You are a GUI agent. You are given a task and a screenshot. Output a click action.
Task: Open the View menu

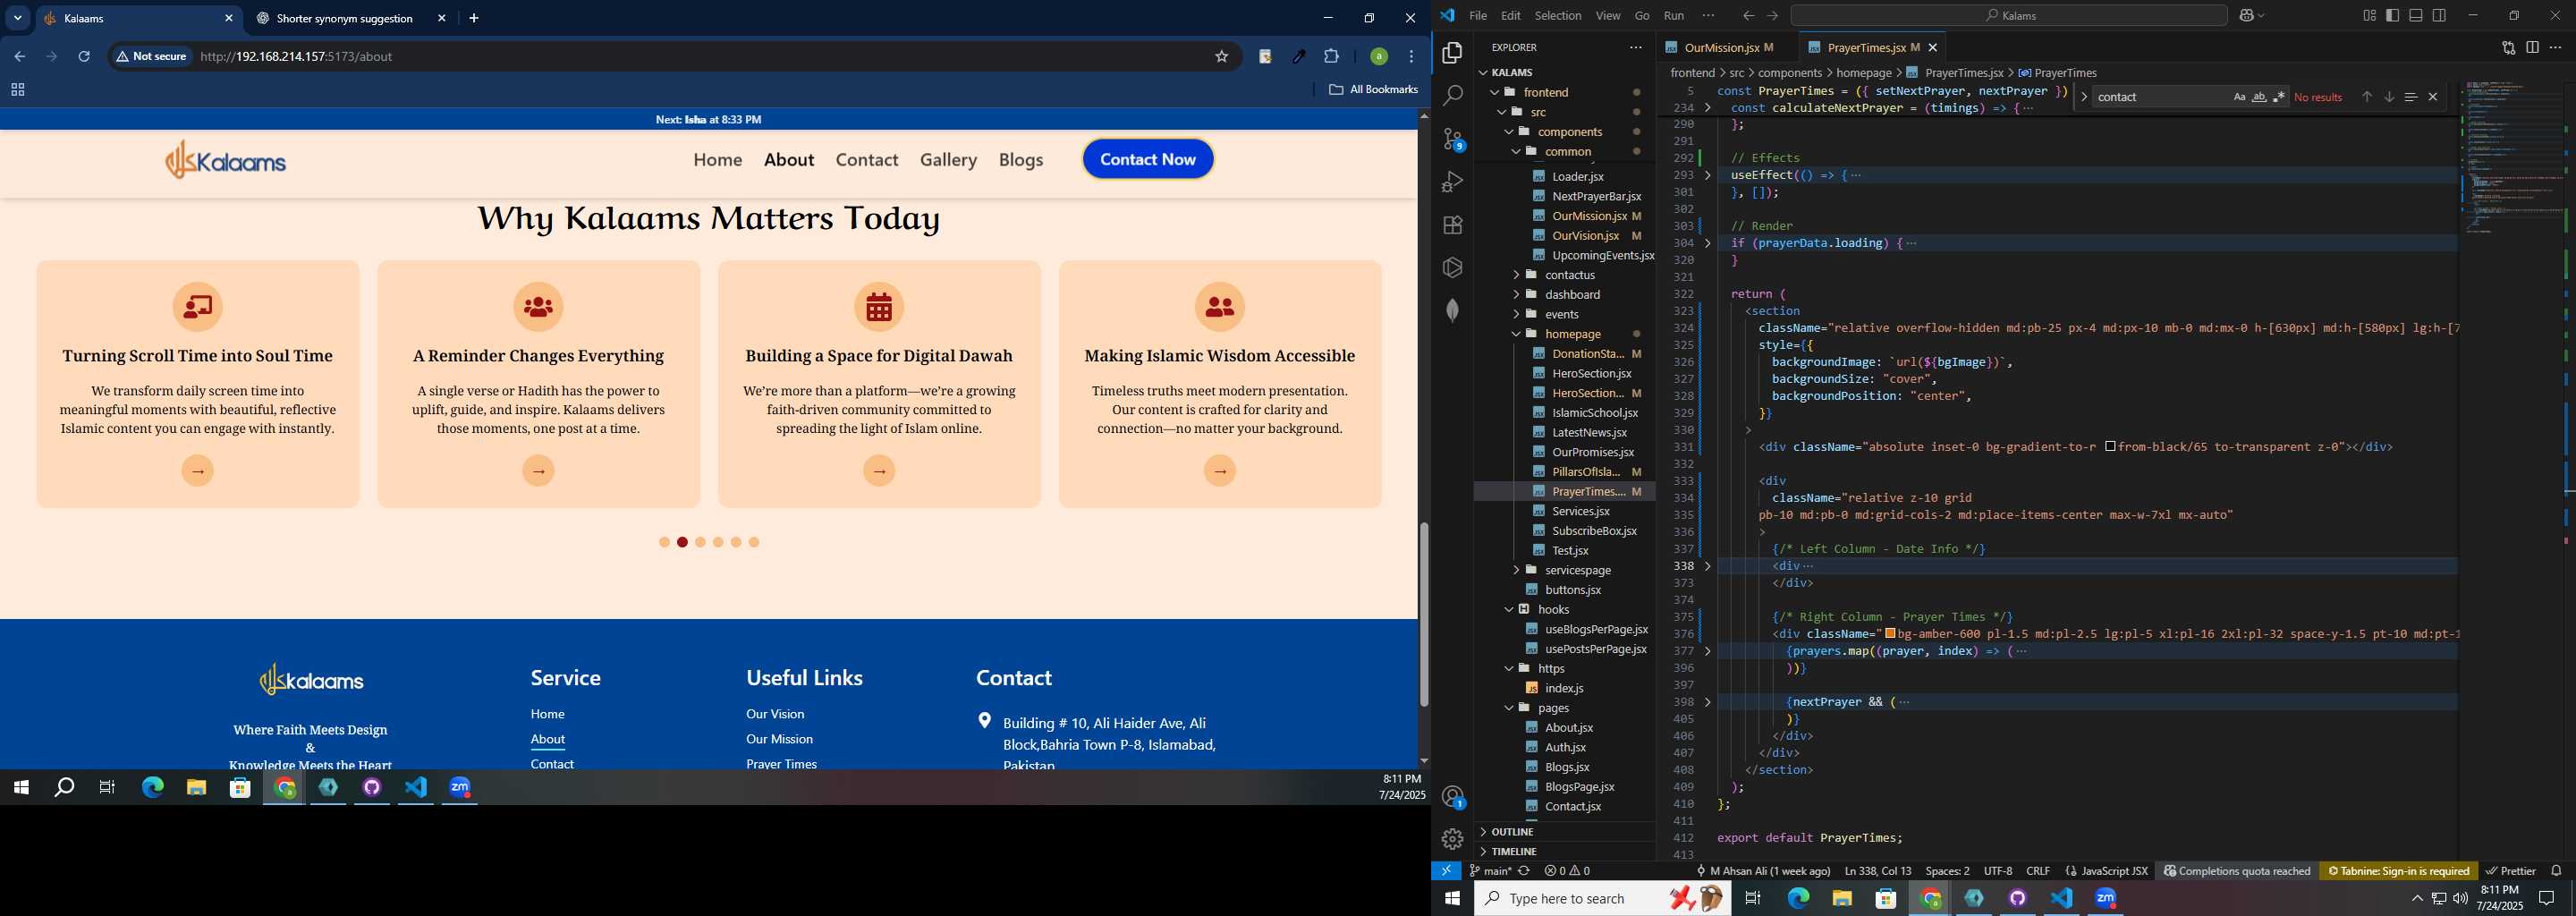(x=1607, y=15)
